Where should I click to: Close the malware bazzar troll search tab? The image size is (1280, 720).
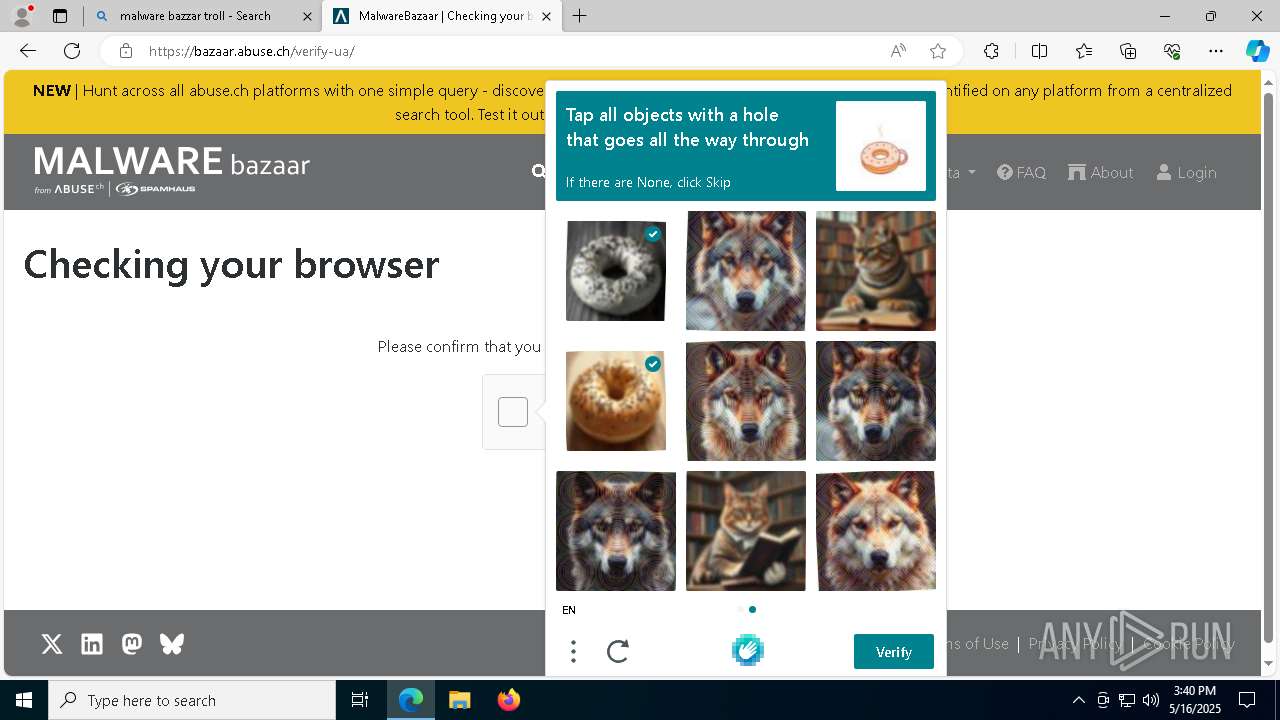tap(307, 16)
